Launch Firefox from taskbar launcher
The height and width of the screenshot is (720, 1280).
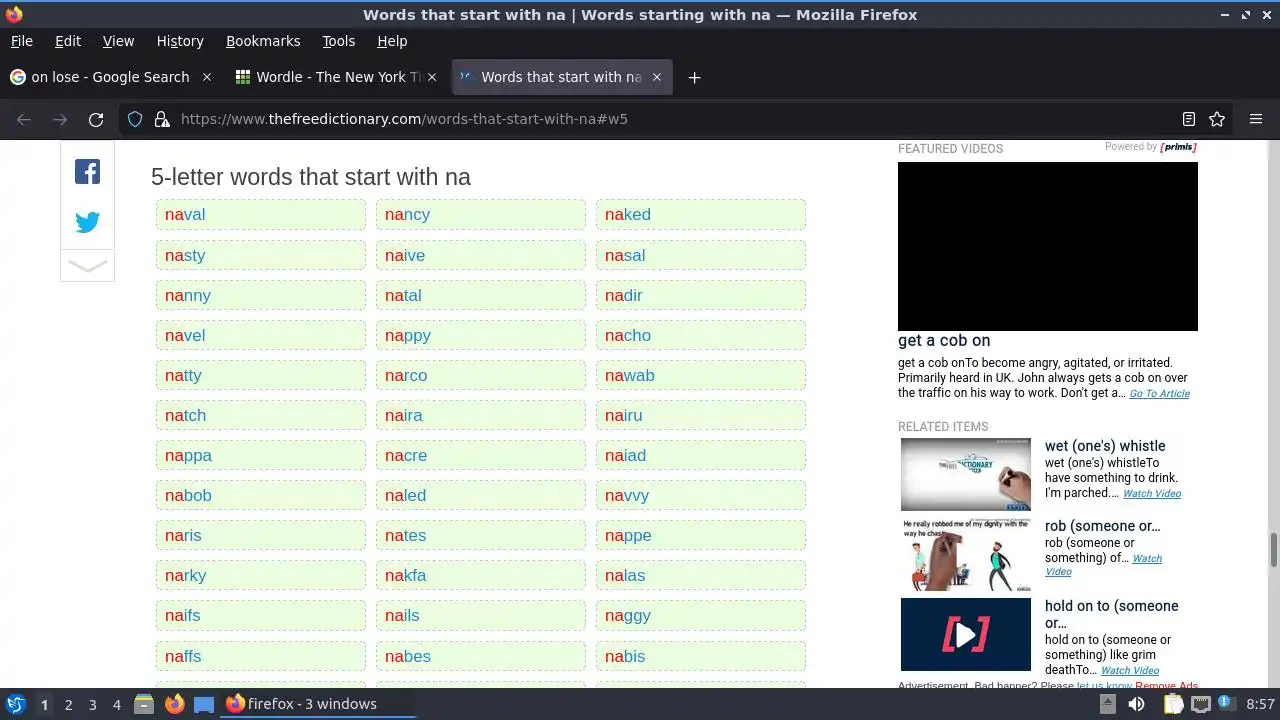174,704
